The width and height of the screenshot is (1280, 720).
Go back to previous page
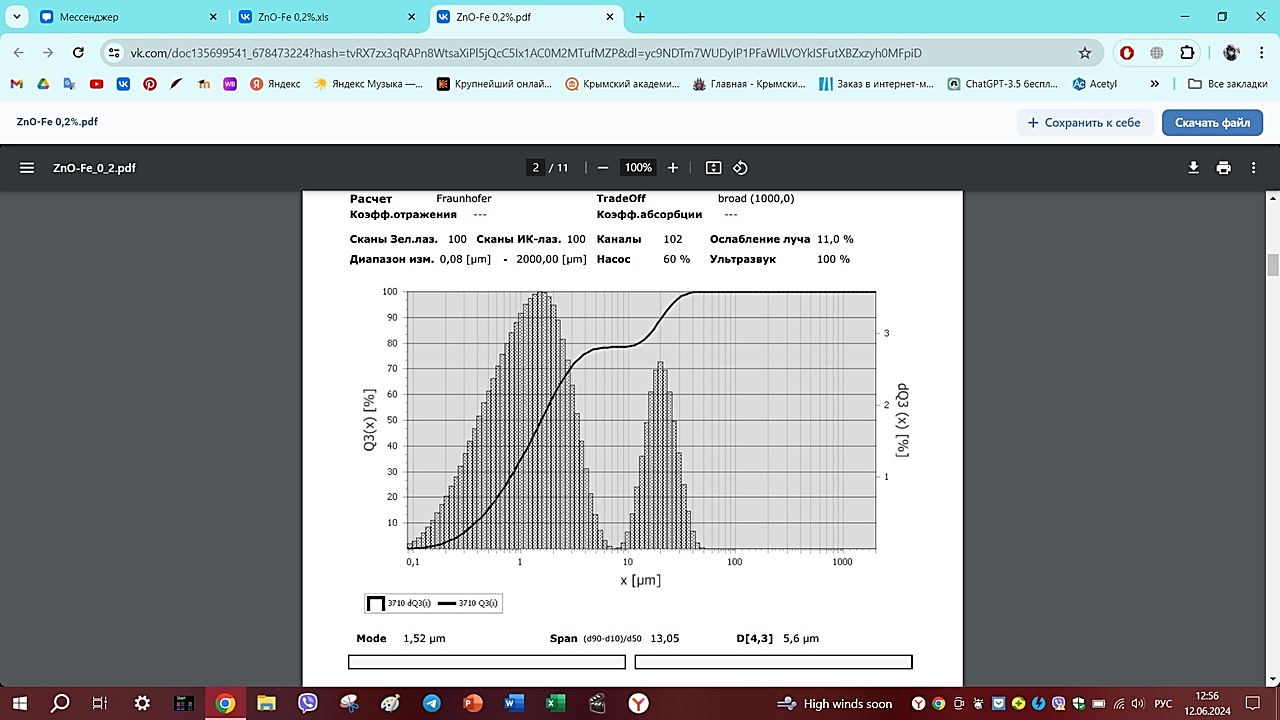pos(18,53)
